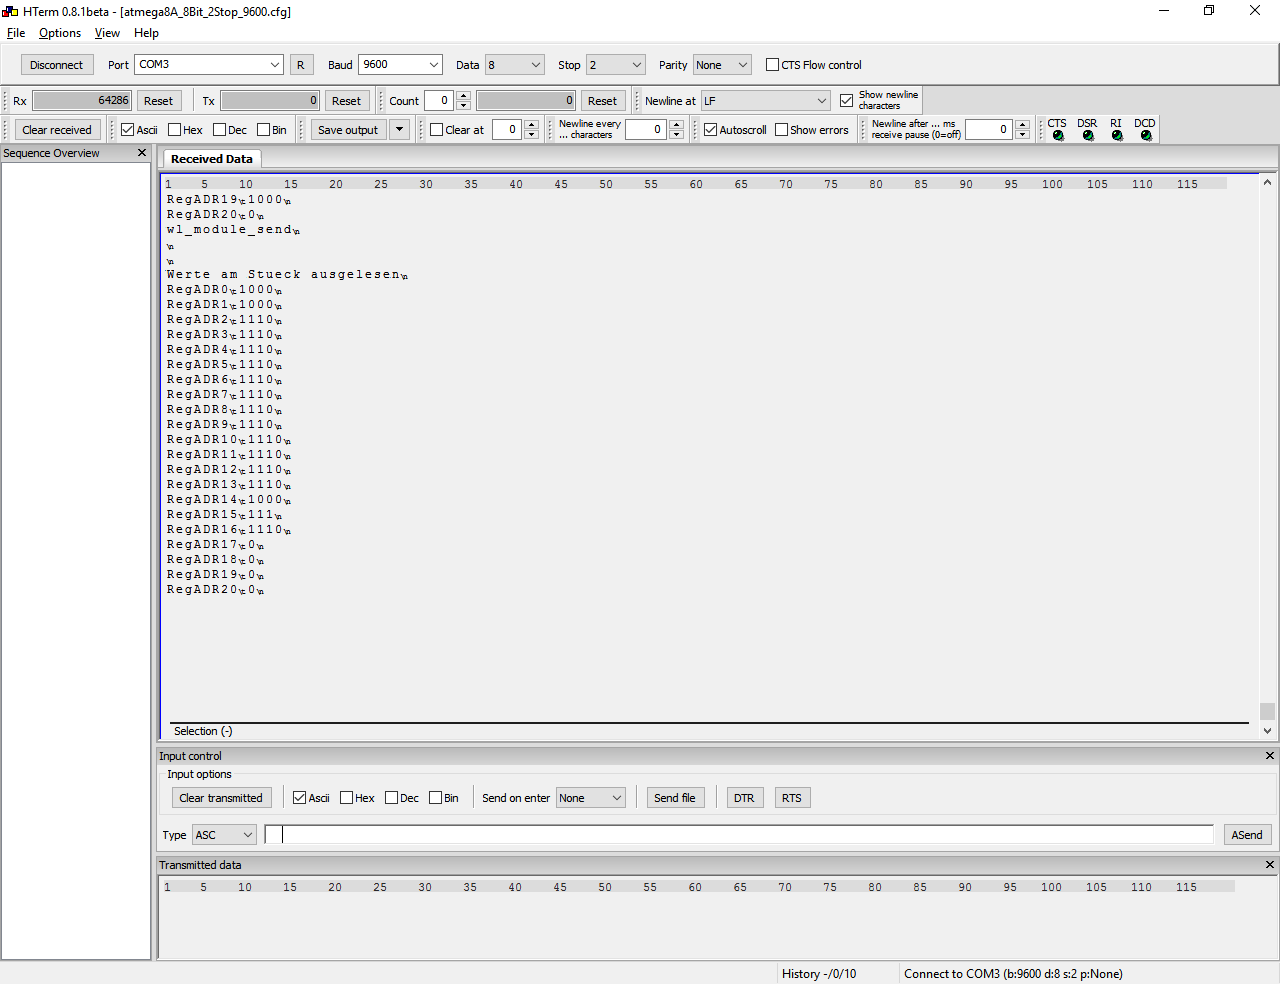Close the Input control panel
The image size is (1280, 984).
(x=1269, y=756)
